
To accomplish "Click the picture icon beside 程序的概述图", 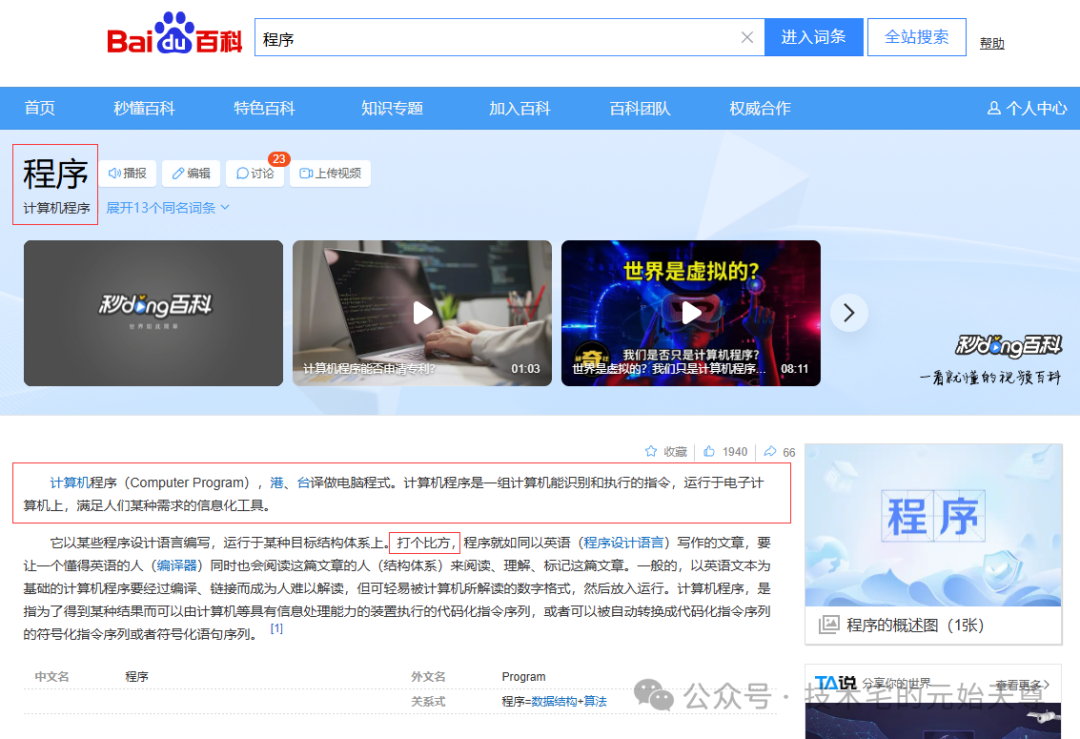I will [x=829, y=625].
